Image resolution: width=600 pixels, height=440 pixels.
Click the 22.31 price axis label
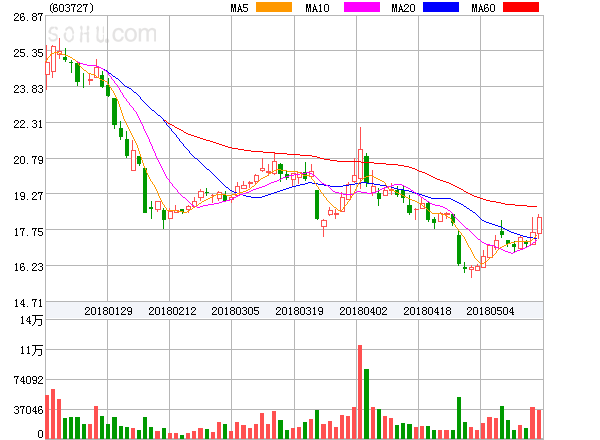28,124
